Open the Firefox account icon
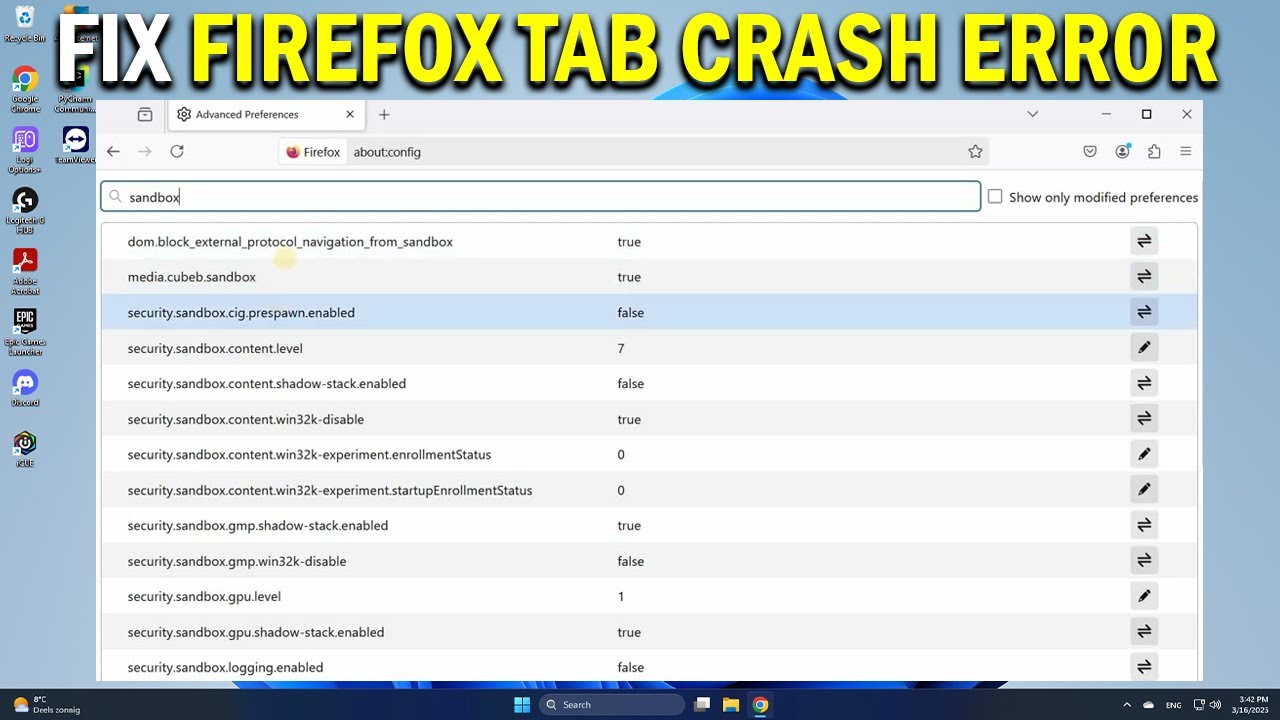The height and width of the screenshot is (720, 1280). point(1123,151)
